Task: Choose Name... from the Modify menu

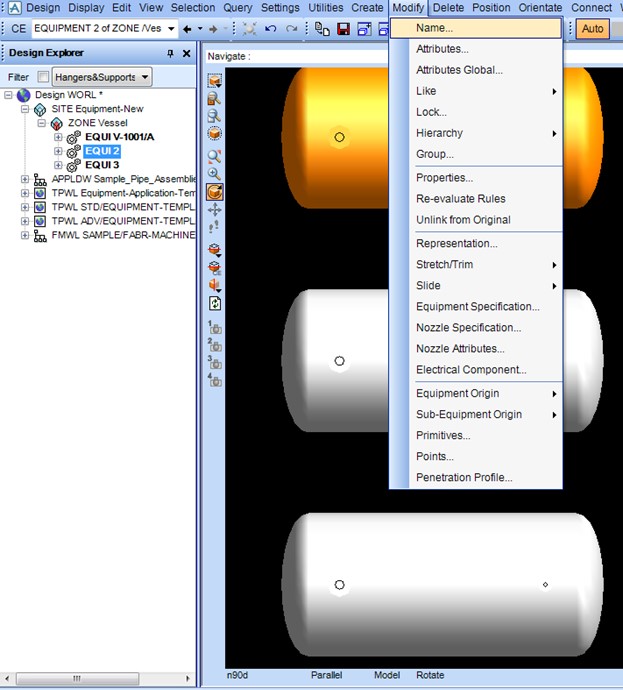Action: pos(434,28)
